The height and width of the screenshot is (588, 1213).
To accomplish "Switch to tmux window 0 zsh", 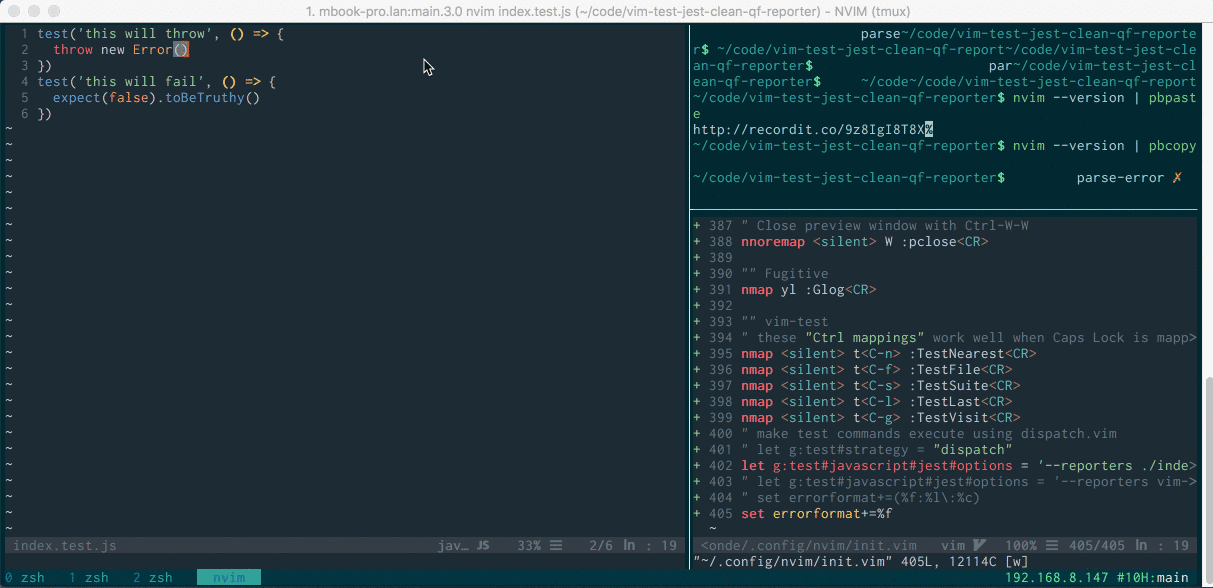I will [x=25, y=578].
